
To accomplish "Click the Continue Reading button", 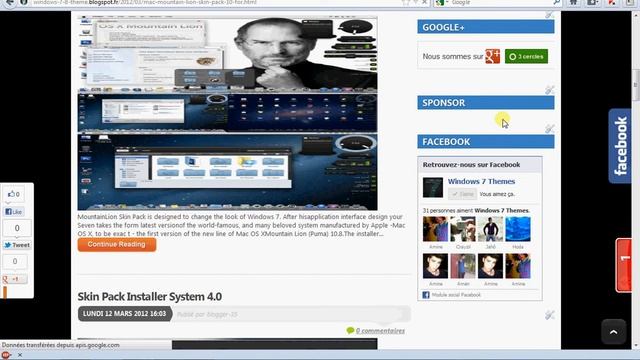I will (117, 244).
